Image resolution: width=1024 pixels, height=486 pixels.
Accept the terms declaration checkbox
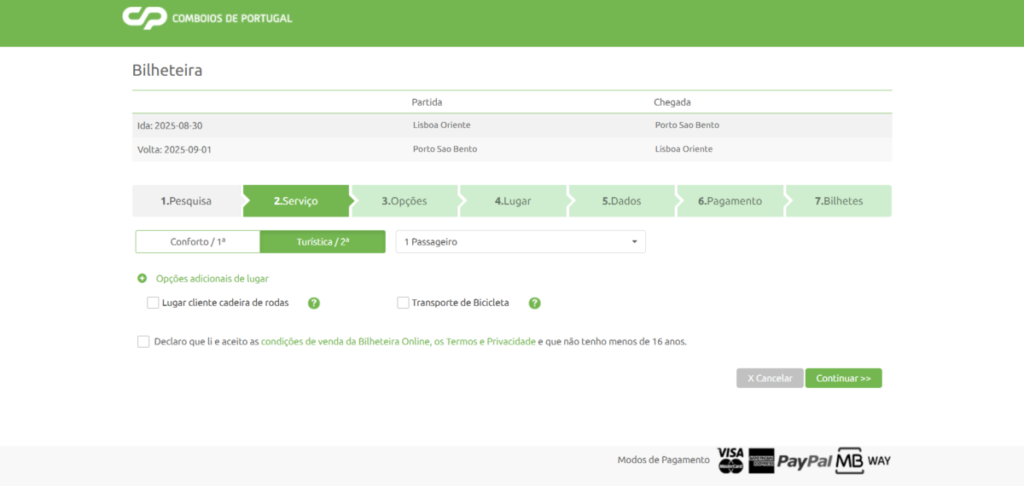point(143,342)
